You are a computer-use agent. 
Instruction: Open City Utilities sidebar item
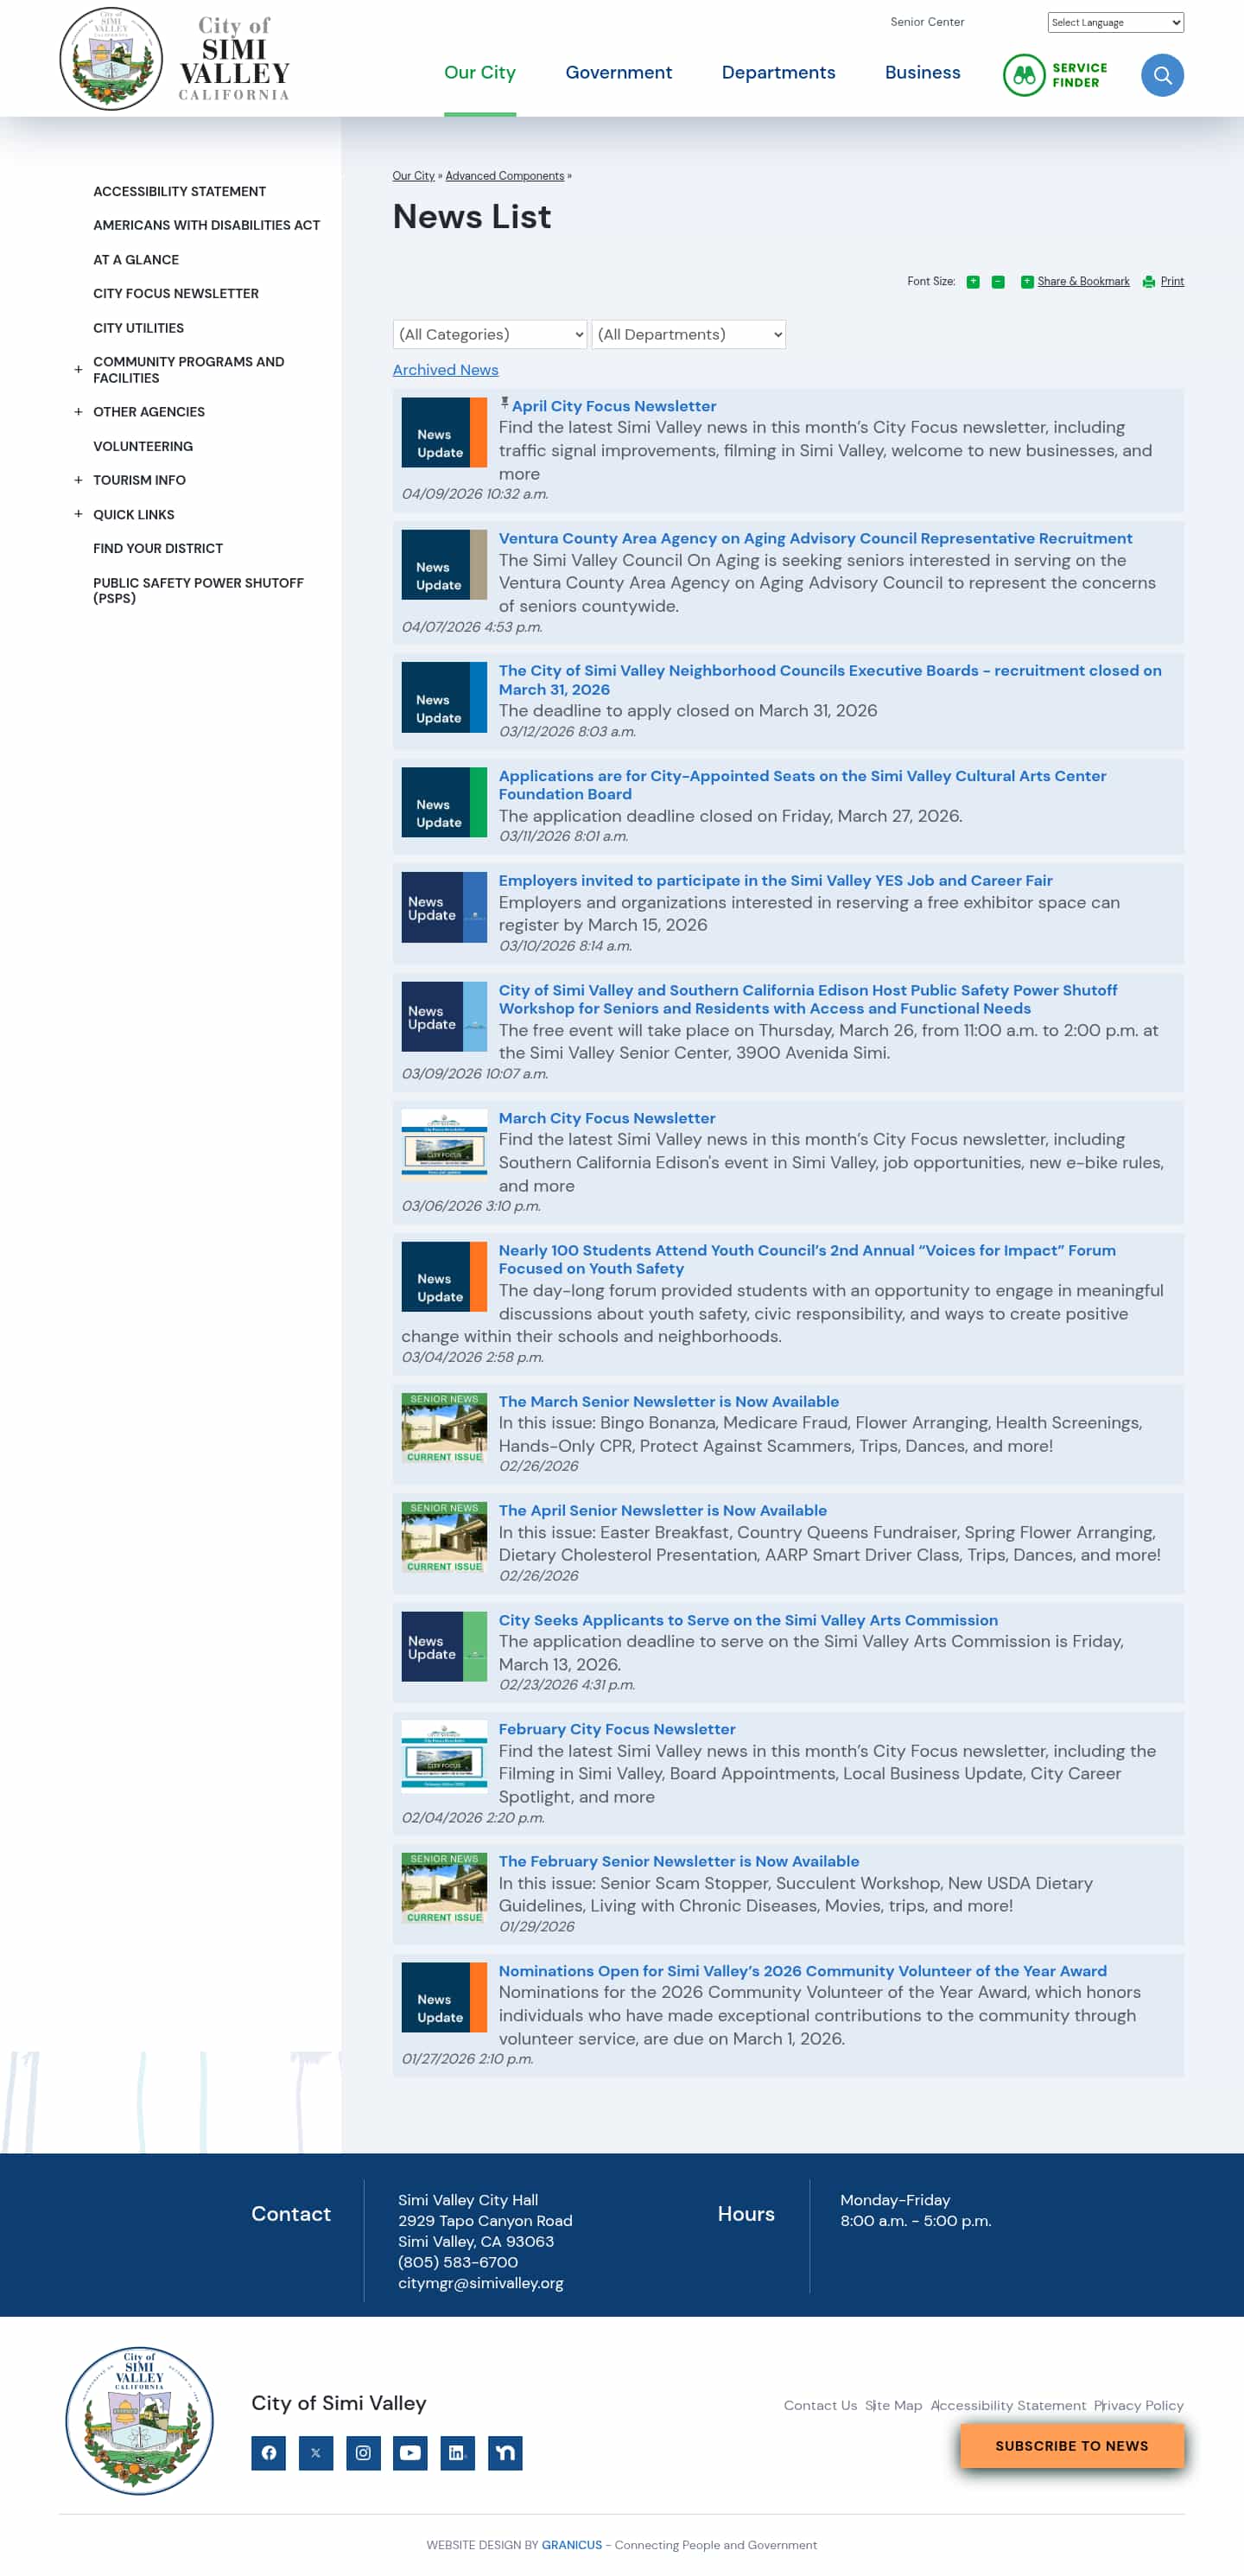click(139, 328)
